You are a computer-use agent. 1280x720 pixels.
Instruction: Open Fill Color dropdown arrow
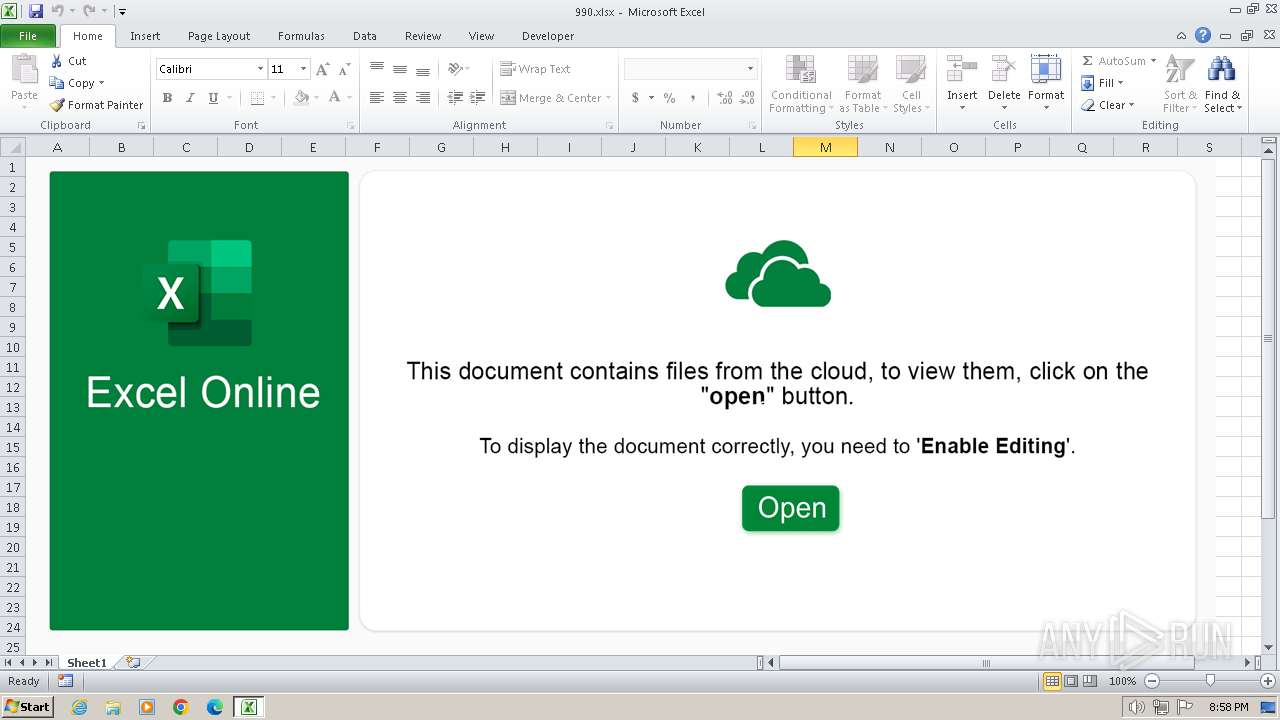tap(316, 98)
